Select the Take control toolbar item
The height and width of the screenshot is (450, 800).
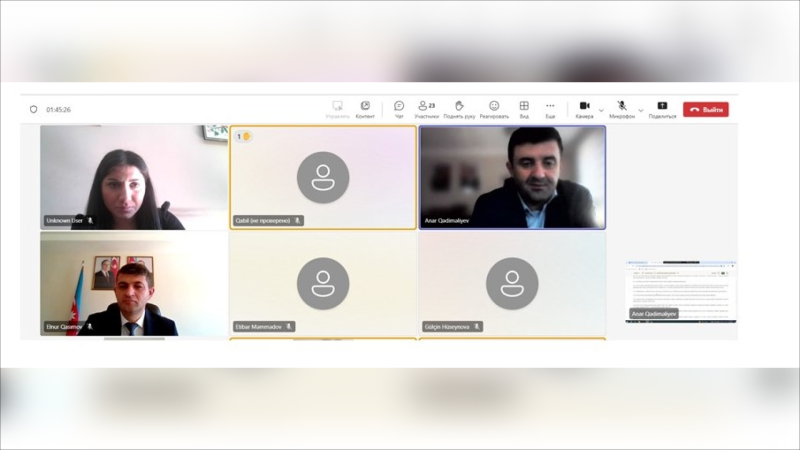337,109
